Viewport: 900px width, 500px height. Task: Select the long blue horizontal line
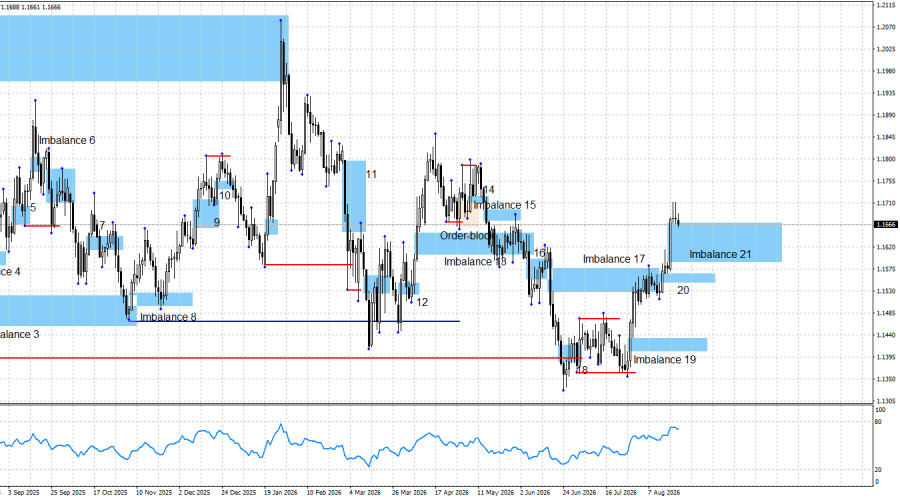pyautogui.click(x=294, y=321)
